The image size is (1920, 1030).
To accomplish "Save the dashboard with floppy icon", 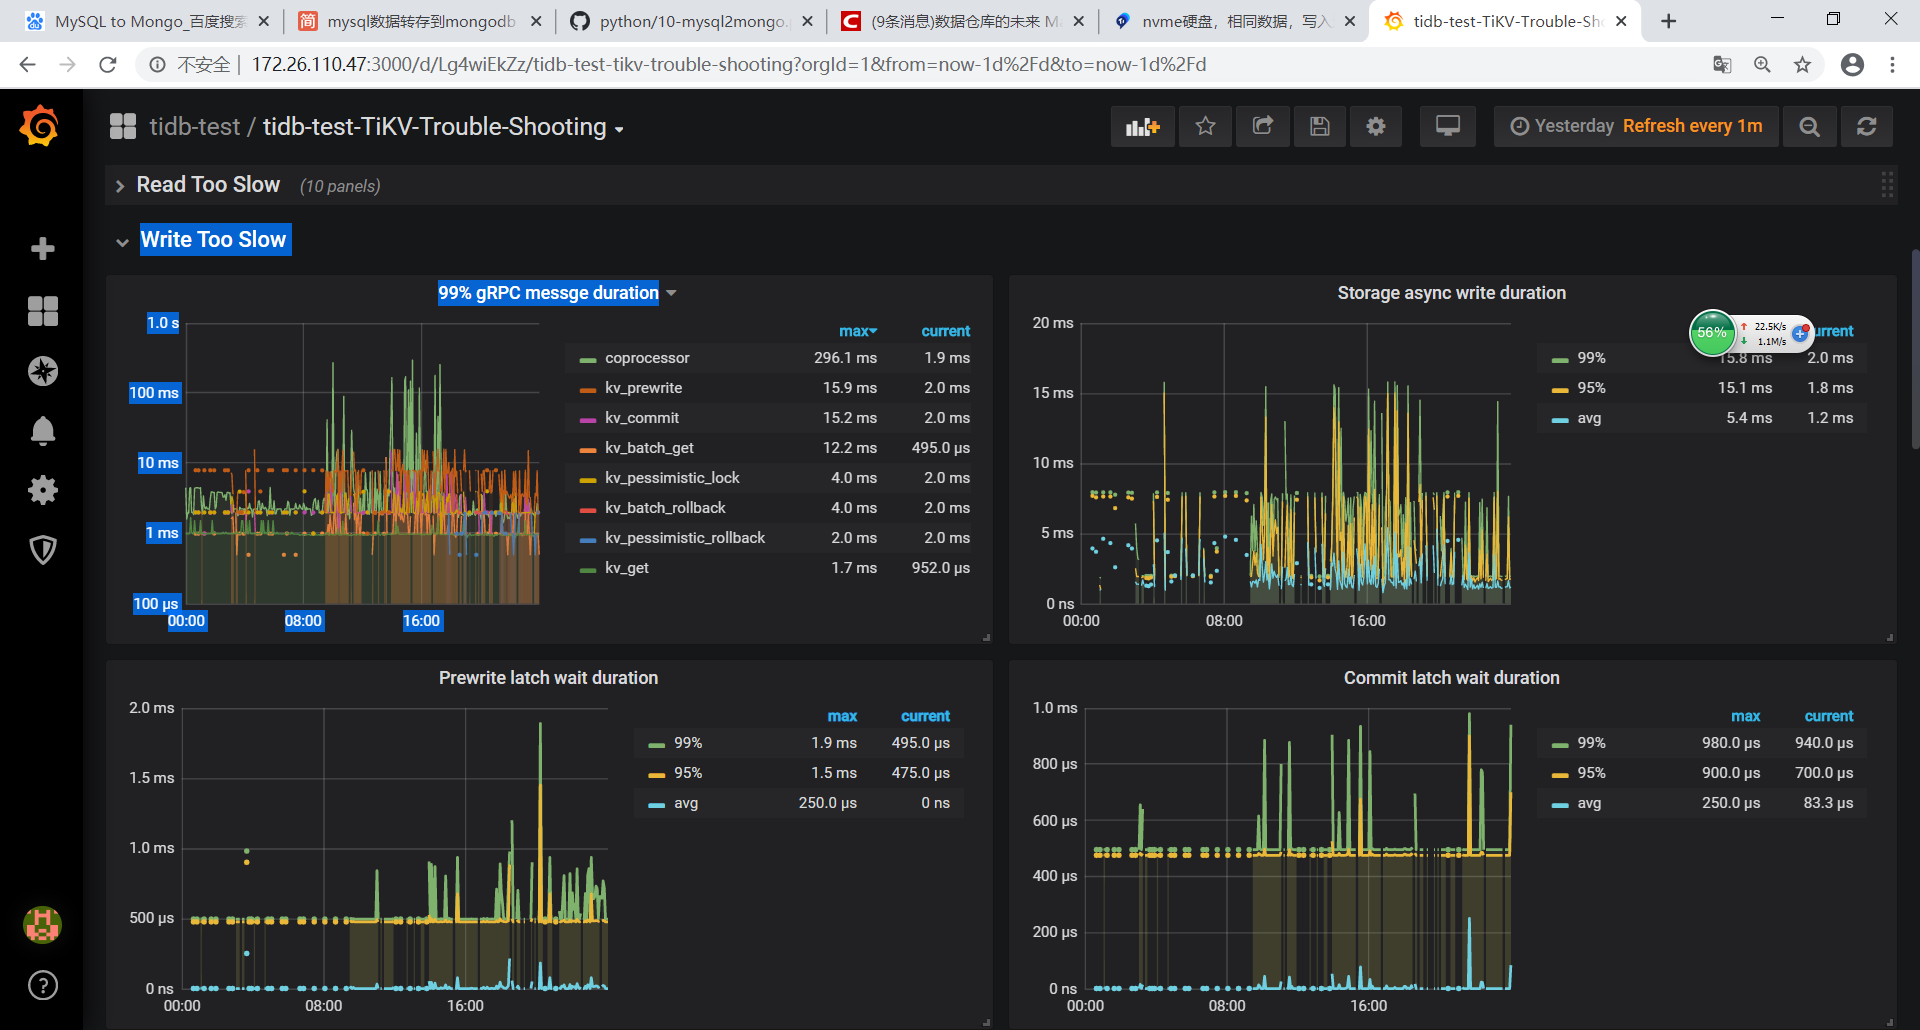I will point(1319,127).
